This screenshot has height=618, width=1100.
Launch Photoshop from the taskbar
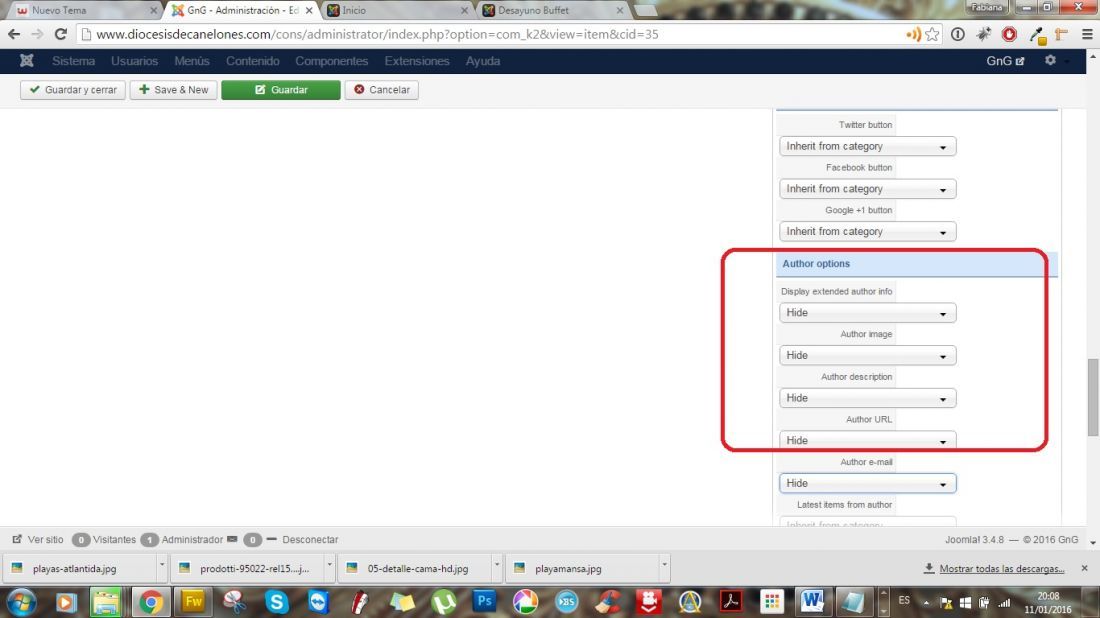(484, 602)
